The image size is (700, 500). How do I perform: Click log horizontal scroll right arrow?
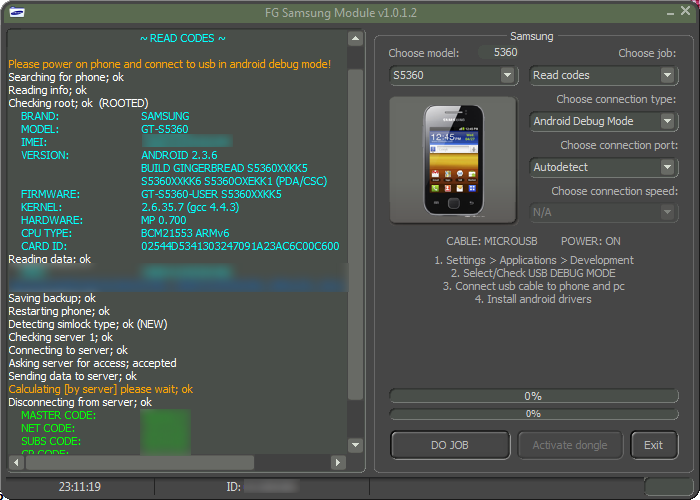click(x=340, y=463)
